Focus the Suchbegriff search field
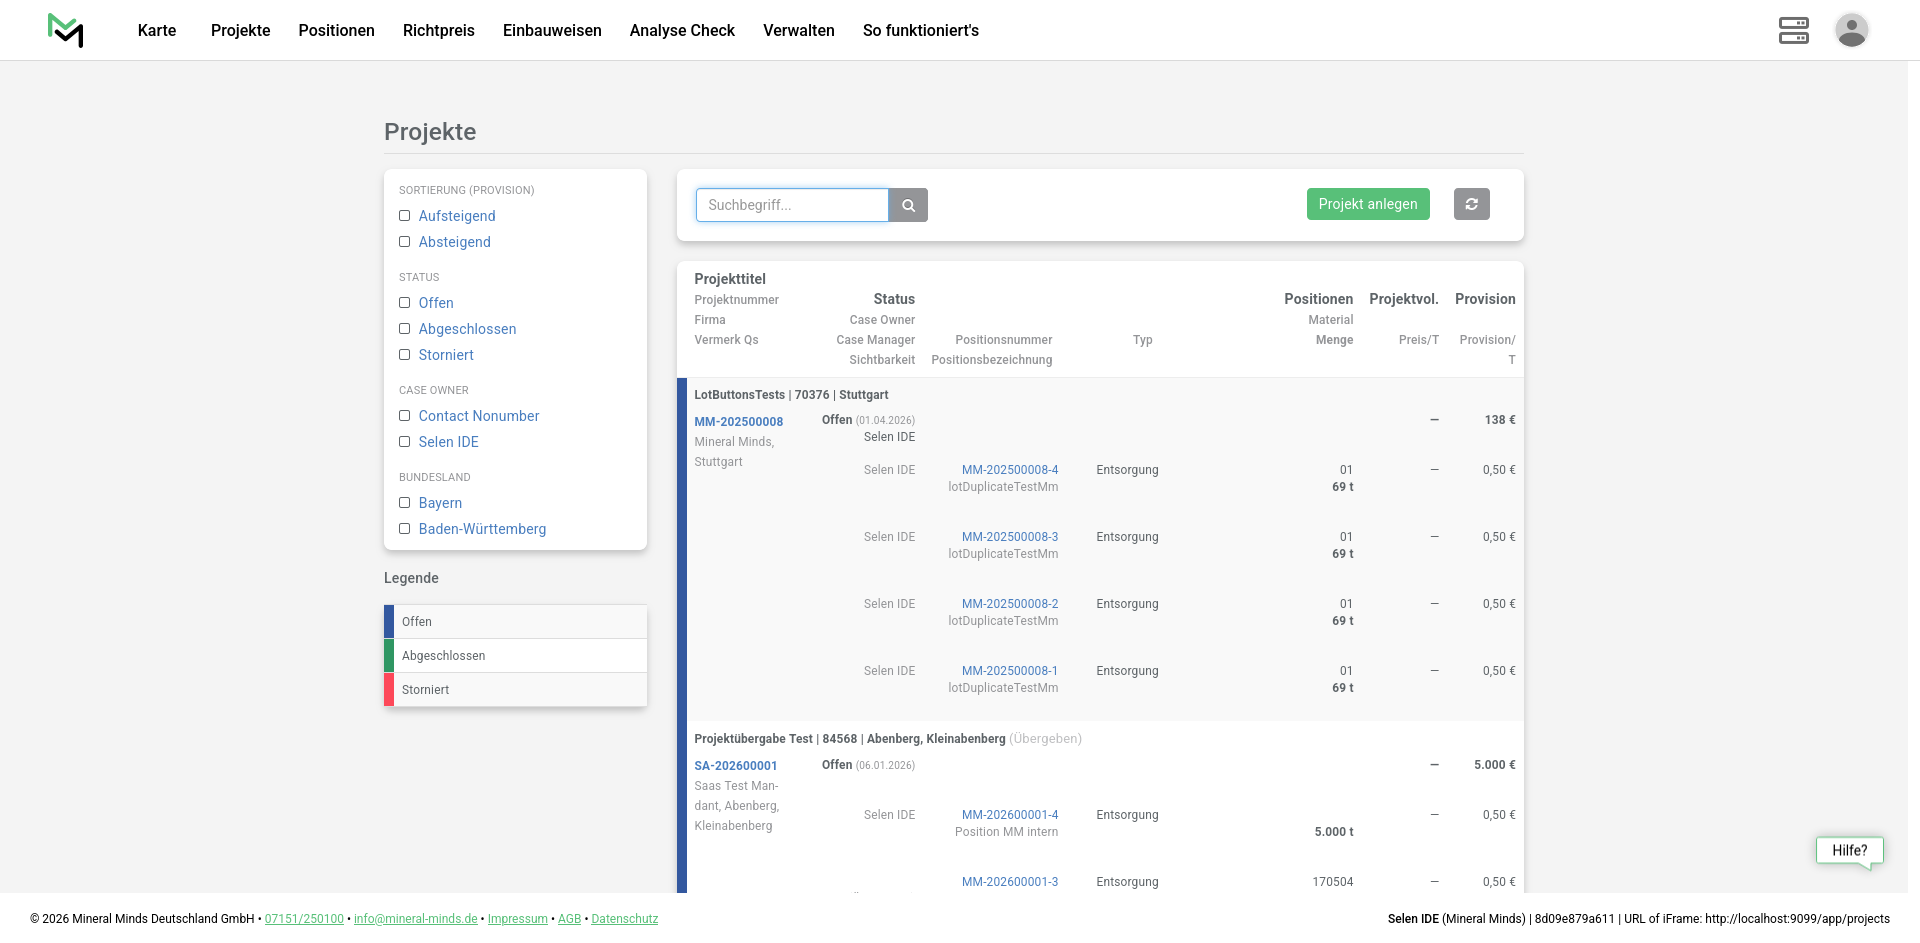Image resolution: width=1920 pixels, height=943 pixels. pos(792,205)
